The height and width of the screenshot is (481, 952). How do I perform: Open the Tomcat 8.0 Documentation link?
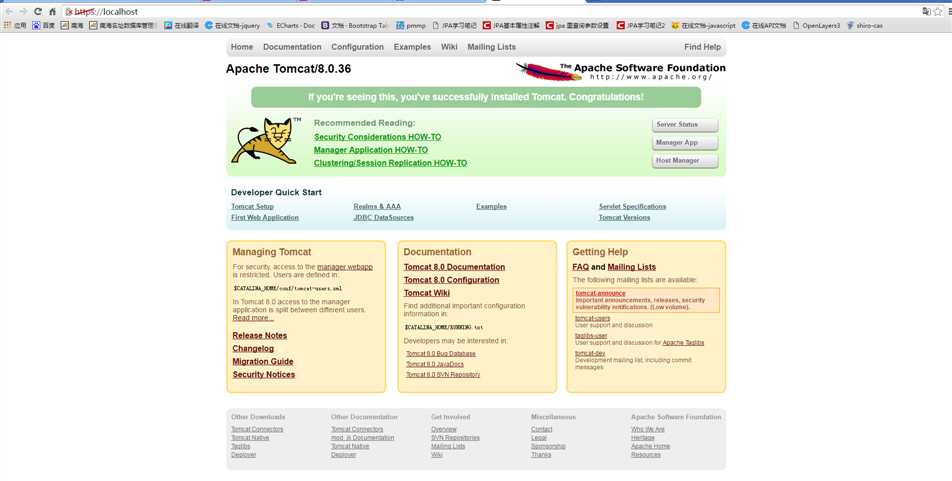[x=454, y=267]
